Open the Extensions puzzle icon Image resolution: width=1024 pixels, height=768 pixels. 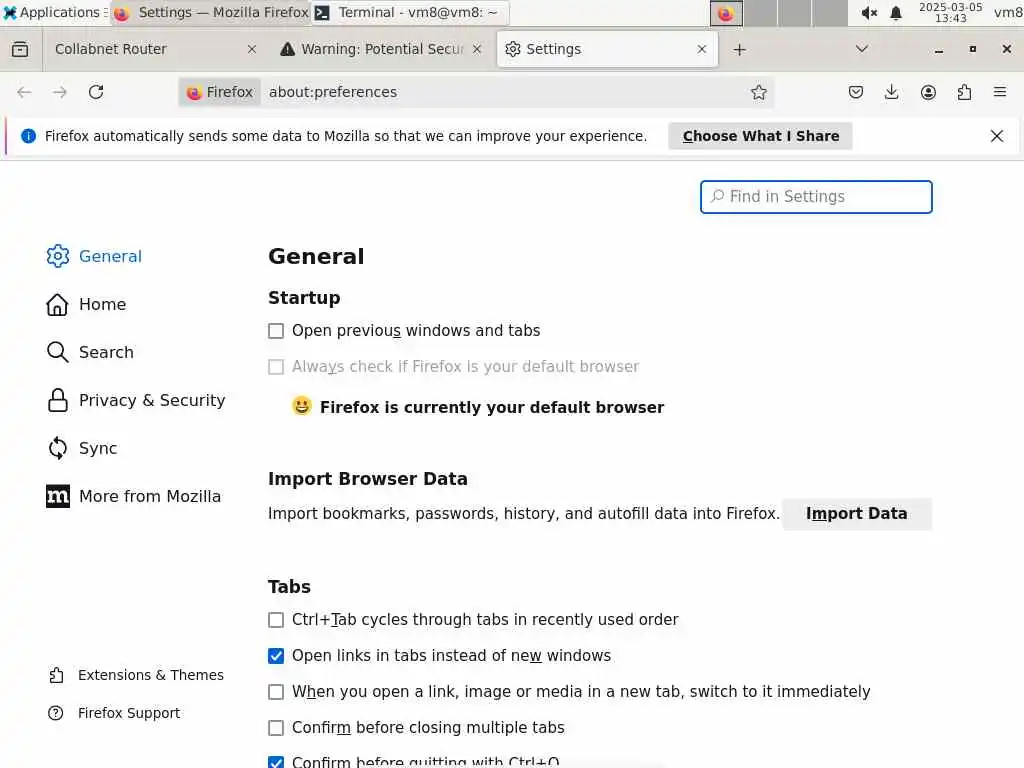click(964, 92)
